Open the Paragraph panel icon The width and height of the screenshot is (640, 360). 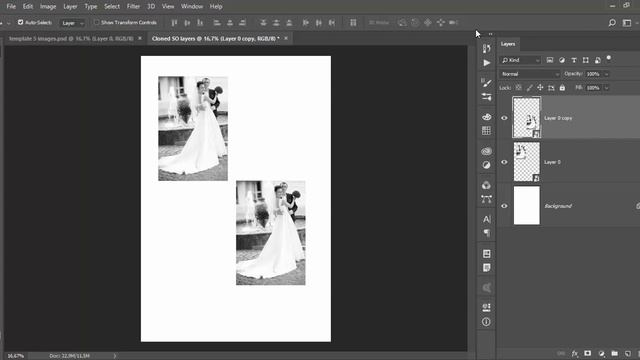pos(487,233)
